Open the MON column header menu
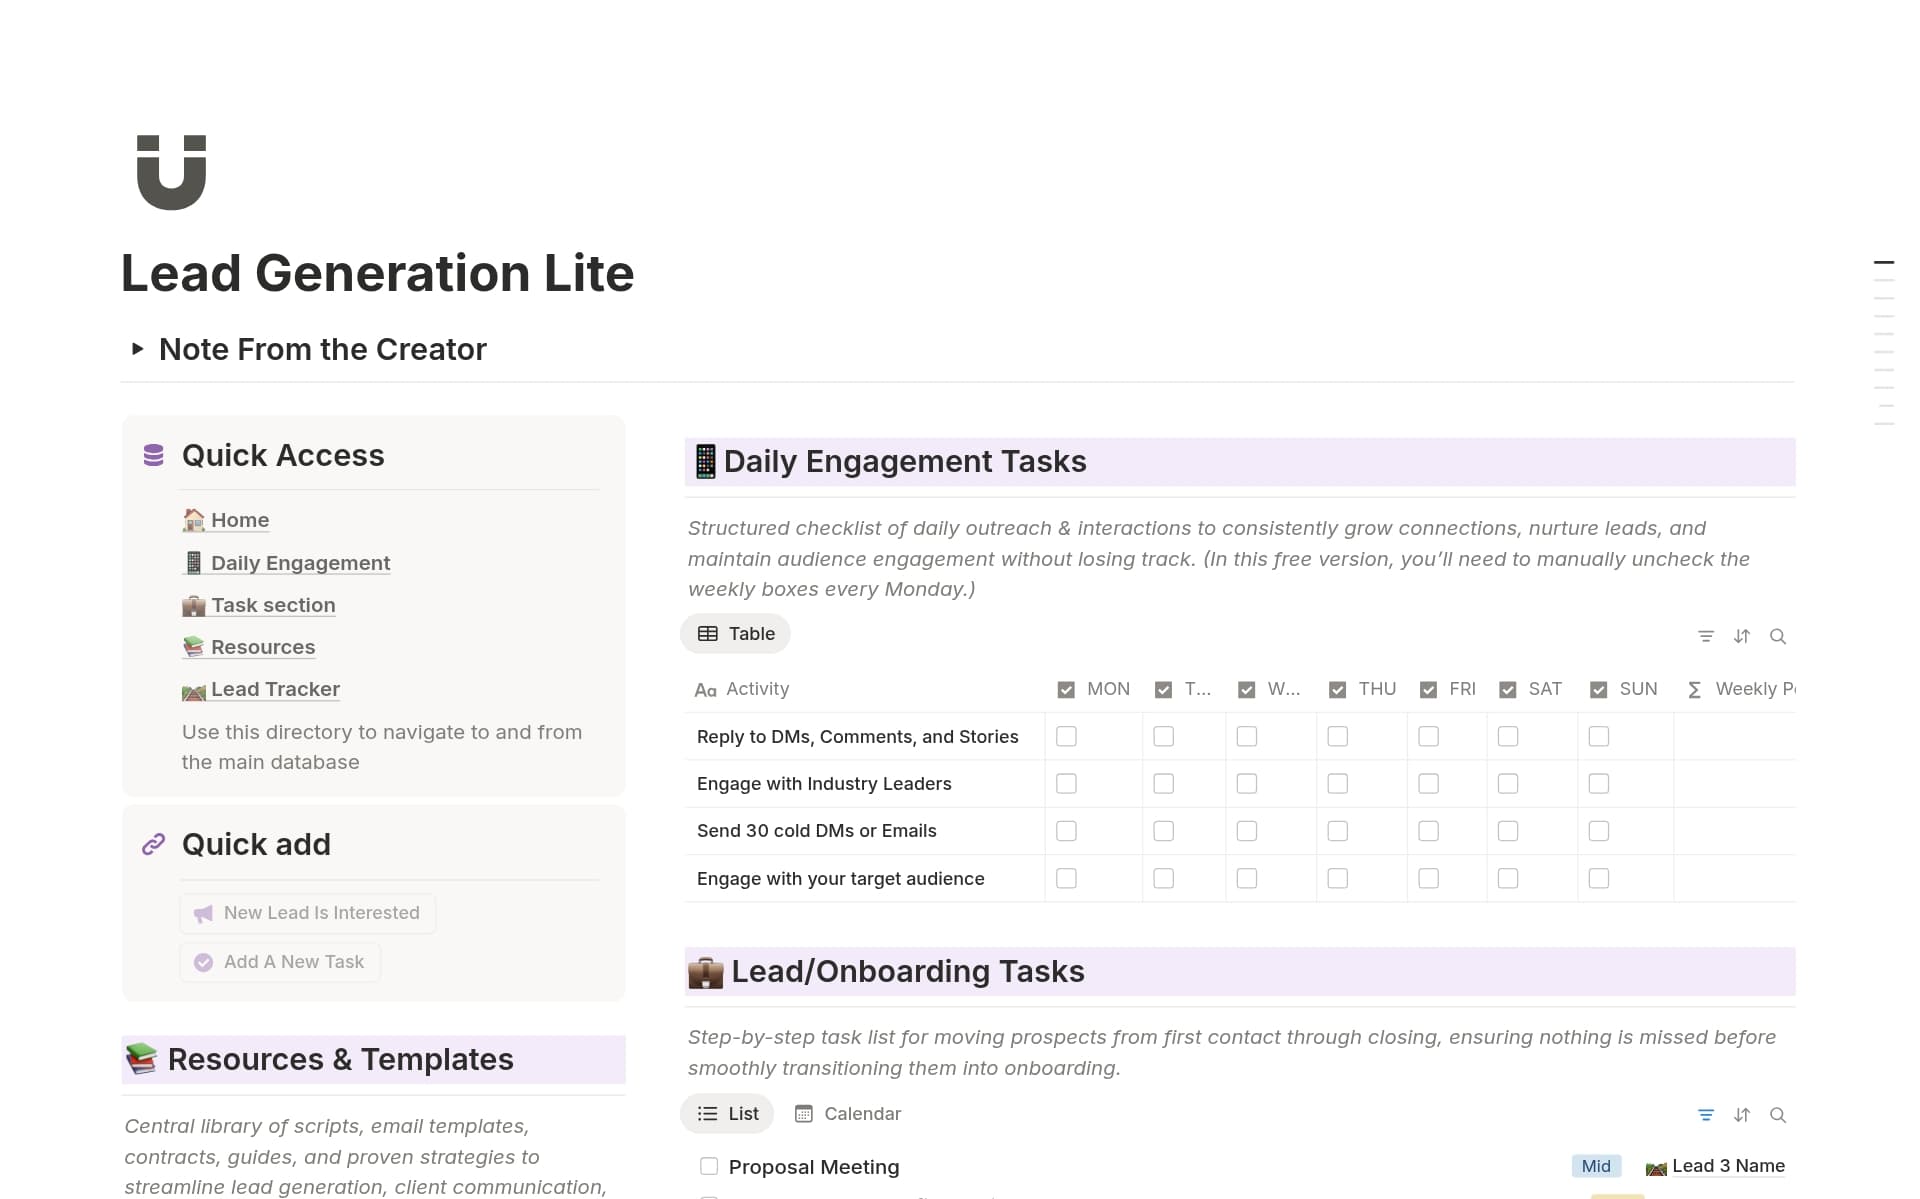This screenshot has height=1199, width=1920. click(1107, 688)
